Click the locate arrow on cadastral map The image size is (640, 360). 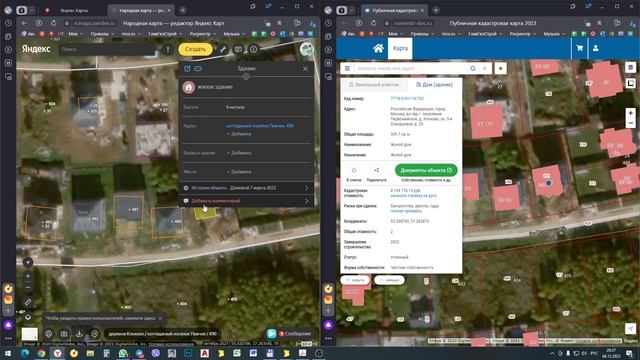click(x=630, y=329)
